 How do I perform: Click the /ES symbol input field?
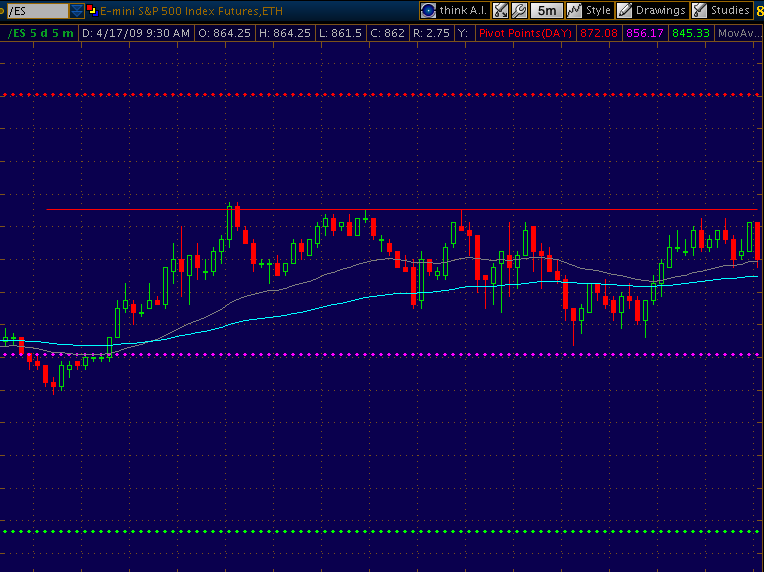[38, 10]
